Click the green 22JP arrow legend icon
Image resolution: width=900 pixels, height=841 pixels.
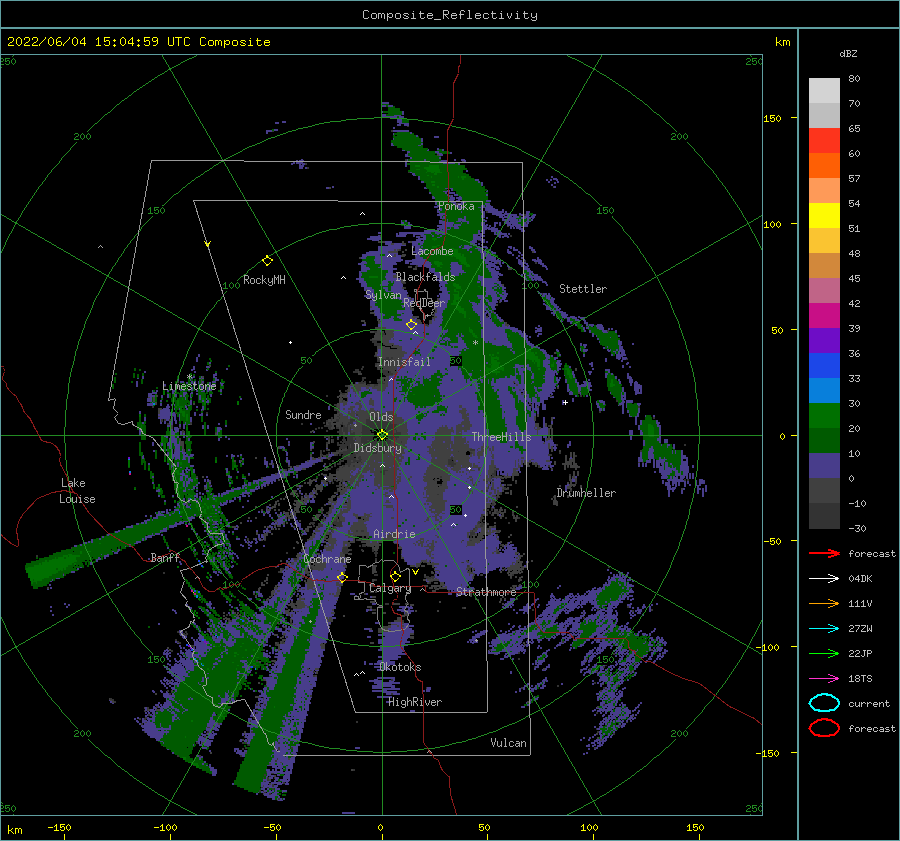tap(824, 653)
